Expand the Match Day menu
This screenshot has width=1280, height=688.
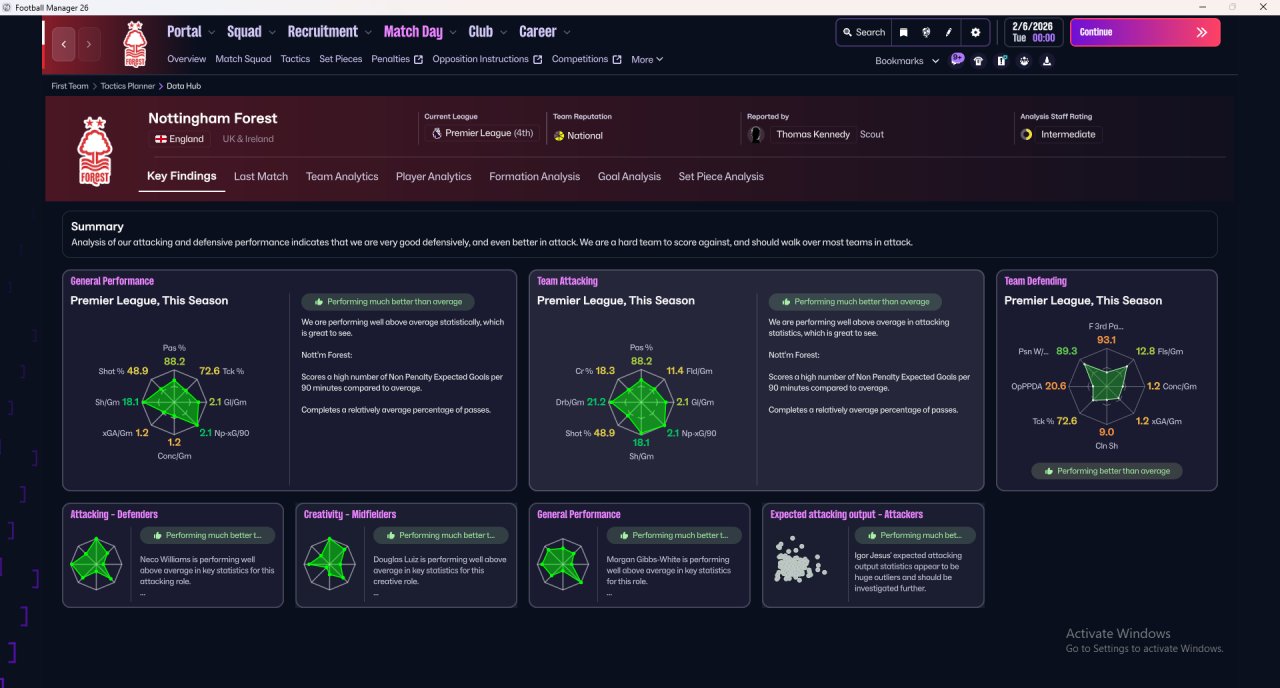pos(420,32)
